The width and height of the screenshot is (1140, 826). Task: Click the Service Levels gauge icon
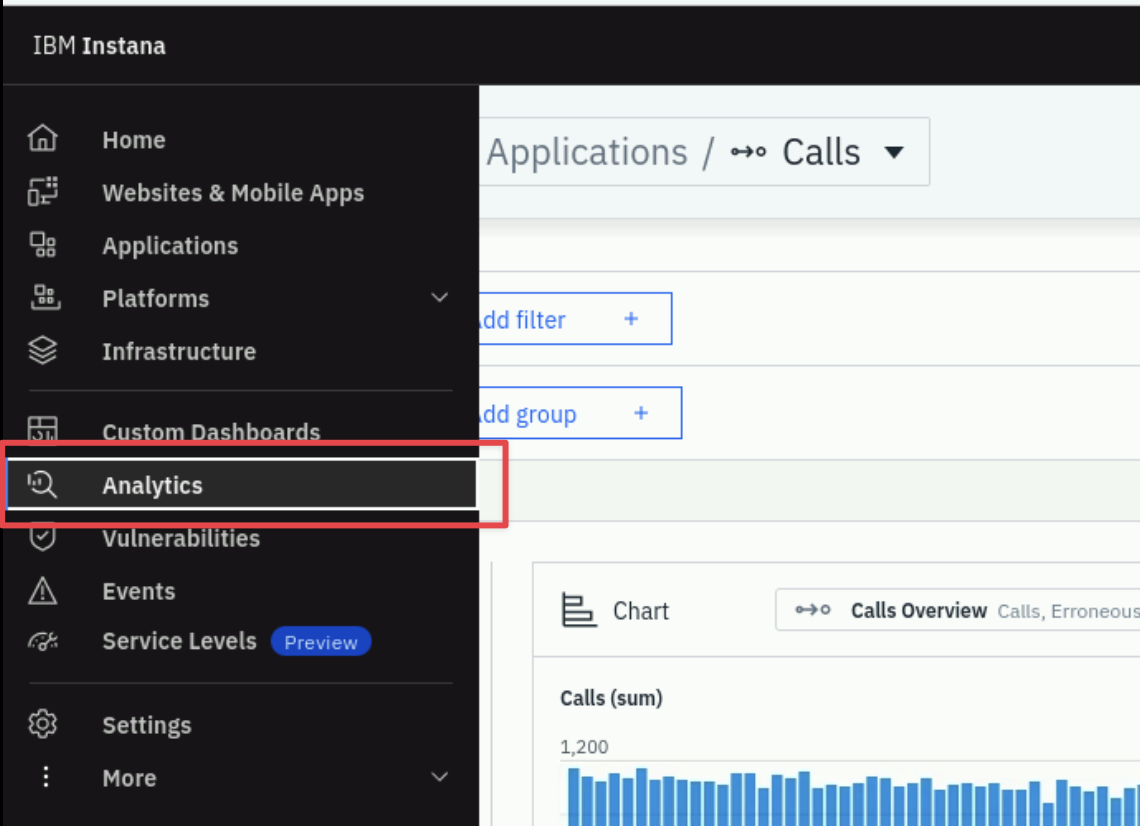(42, 641)
